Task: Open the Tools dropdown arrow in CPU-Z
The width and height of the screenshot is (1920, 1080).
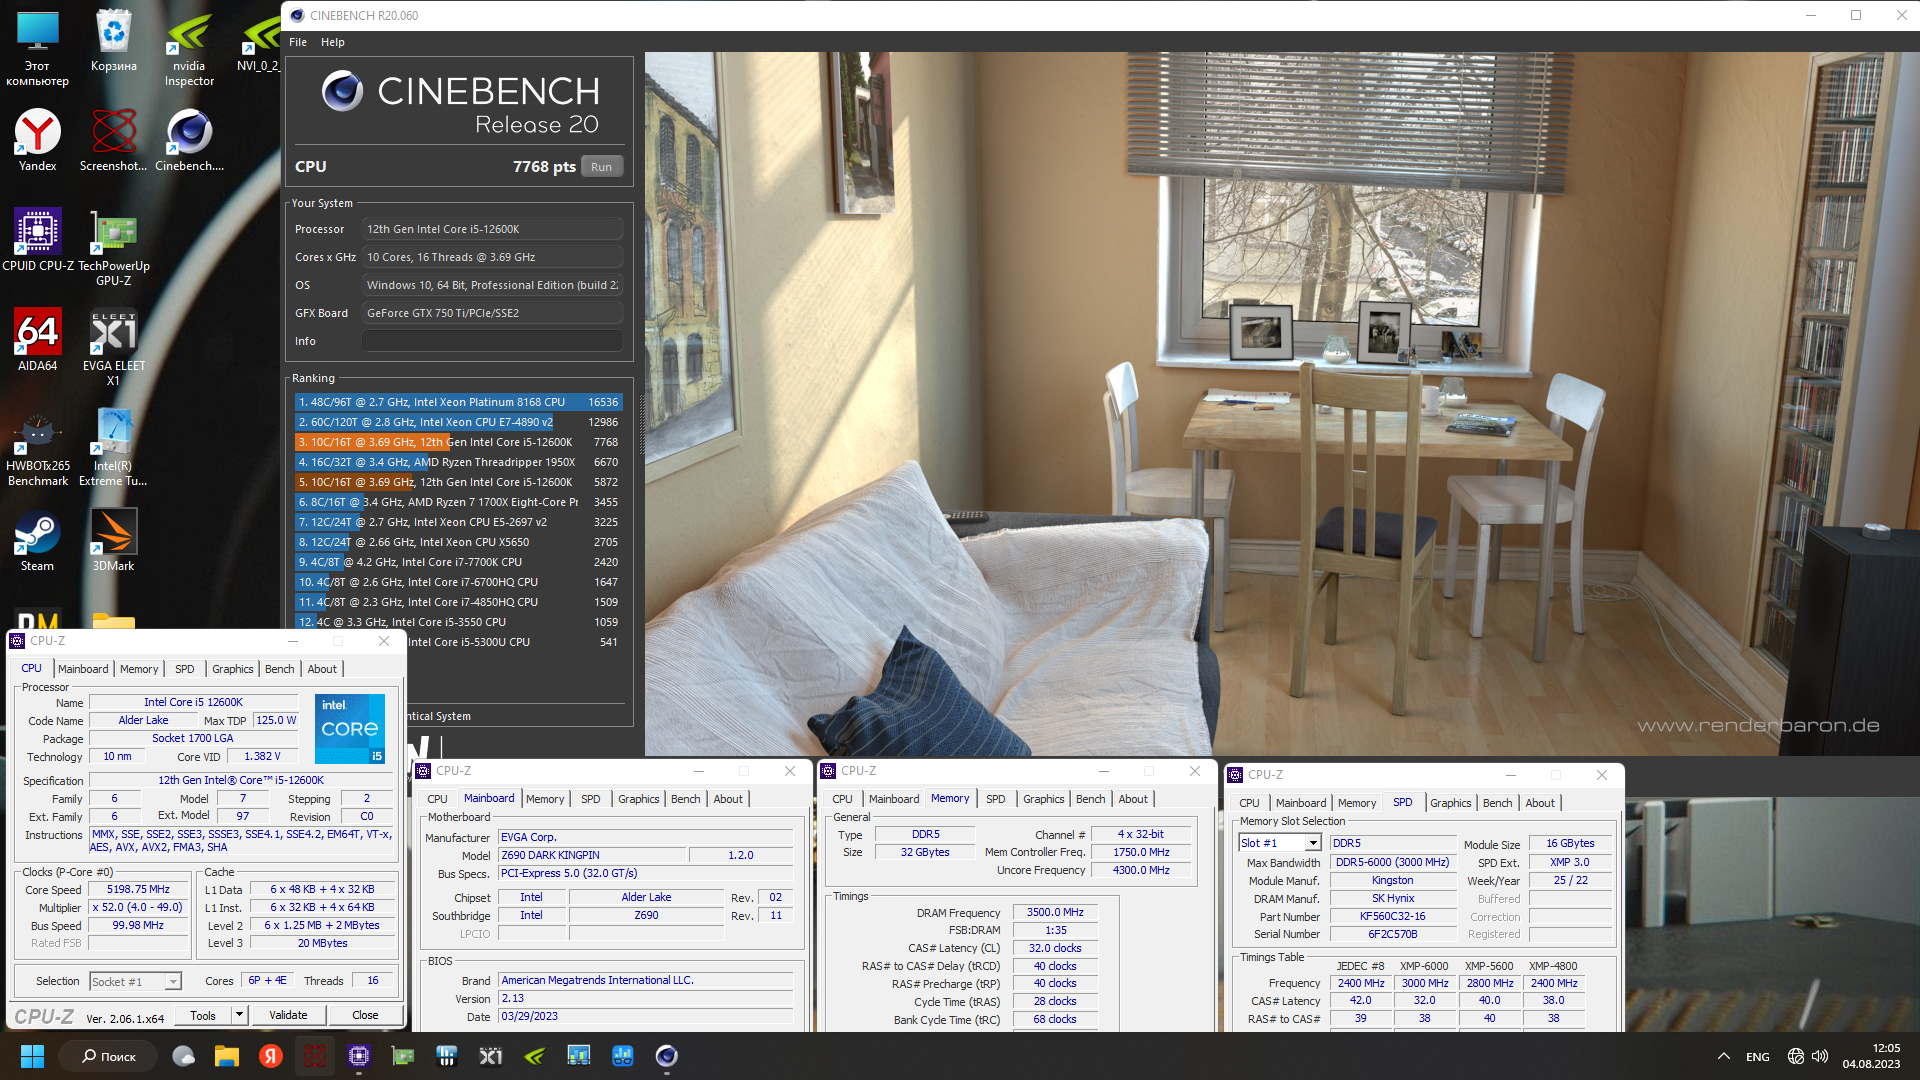Action: coord(239,1015)
